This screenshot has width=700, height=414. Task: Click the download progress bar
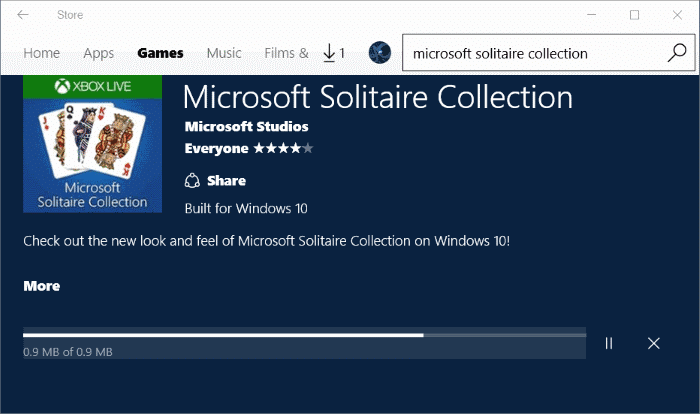pos(304,335)
